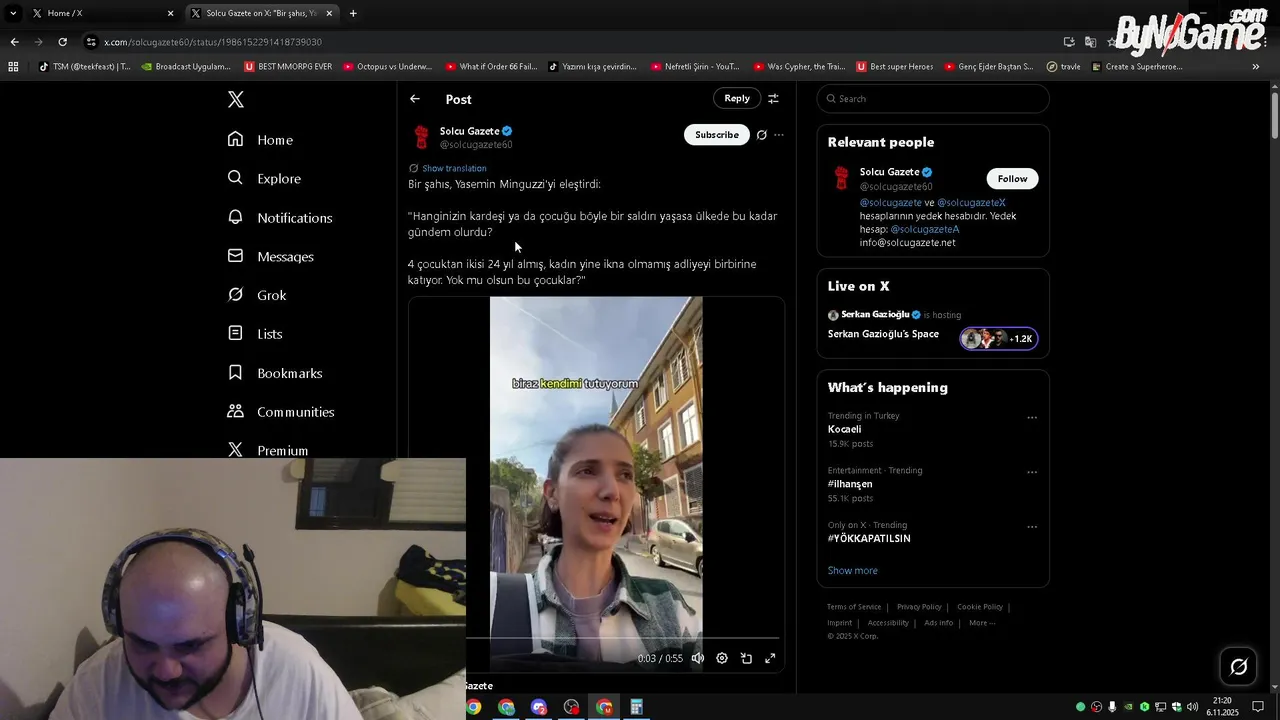Click the taskbar volume icon
The height and width of the screenshot is (720, 1280).
point(1192,707)
